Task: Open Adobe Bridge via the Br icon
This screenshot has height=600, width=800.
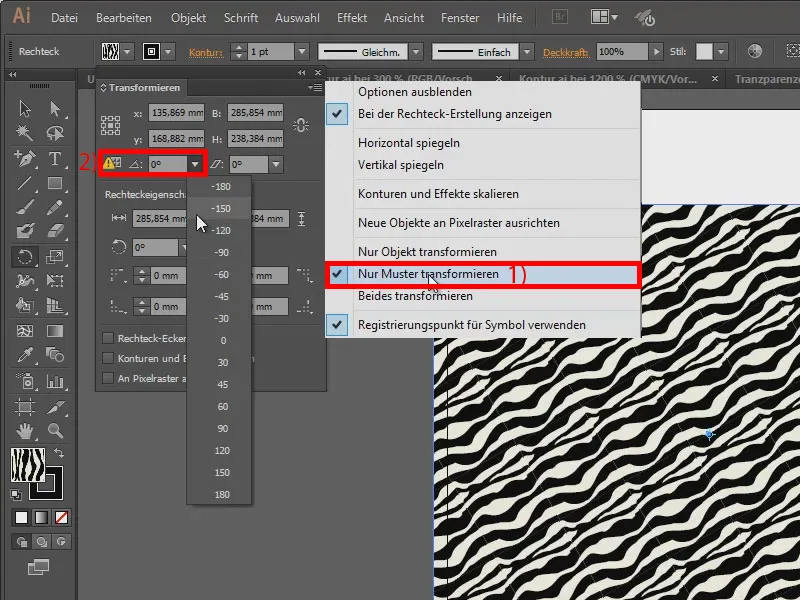Action: pos(560,17)
